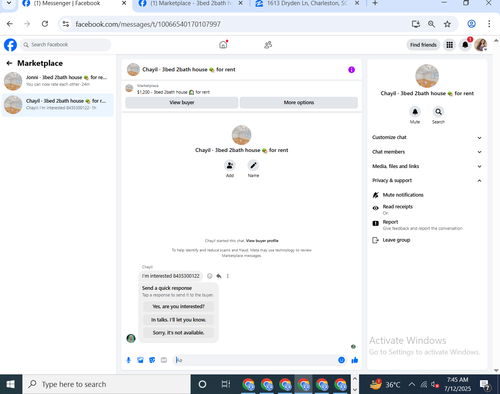
Task: Open the Chayil listing thumbnail in header
Action: (133, 70)
